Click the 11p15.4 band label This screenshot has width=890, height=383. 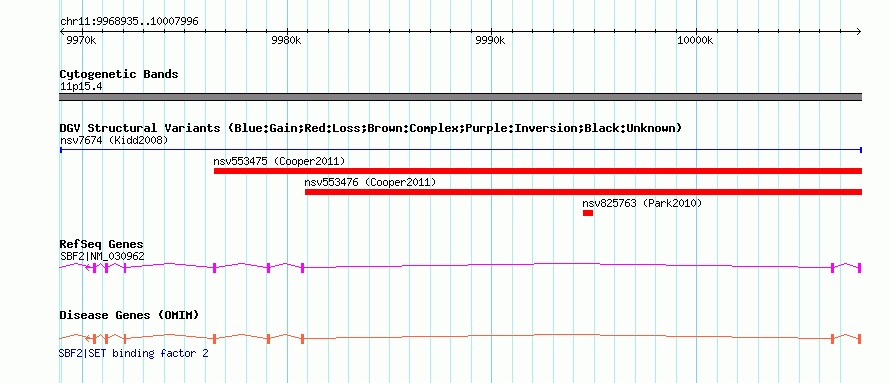tap(81, 87)
